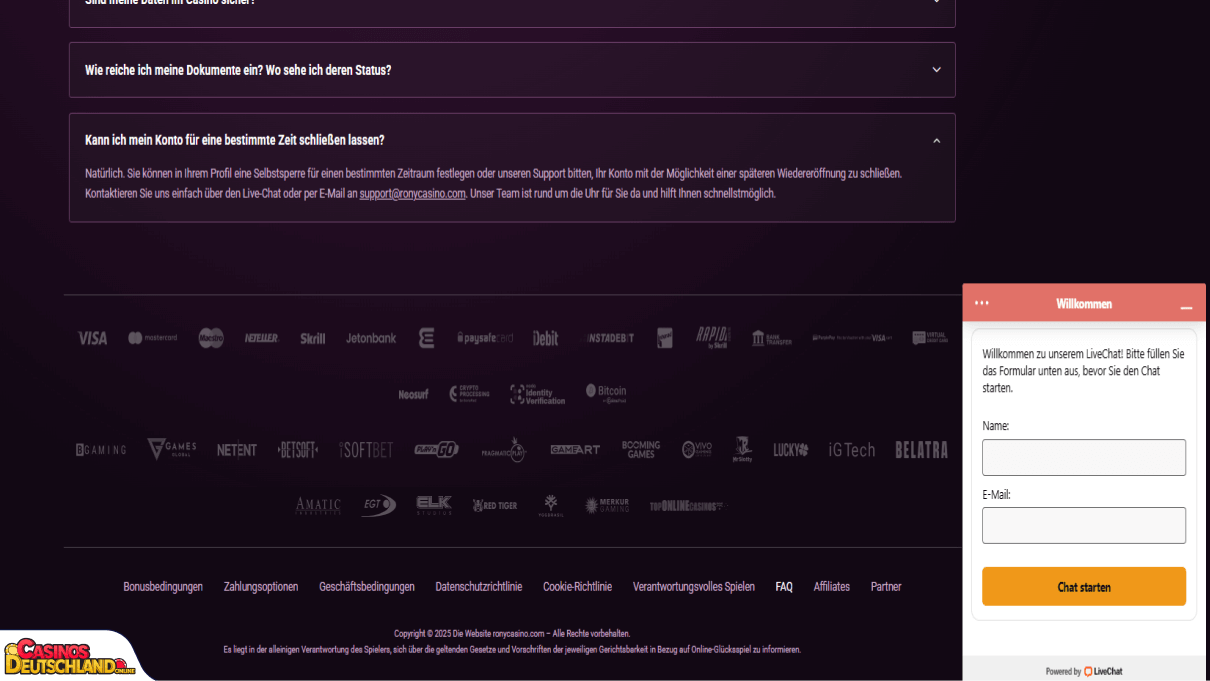Click the Amatic provider logo
Image resolution: width=1210 pixels, height=681 pixels.
[318, 506]
